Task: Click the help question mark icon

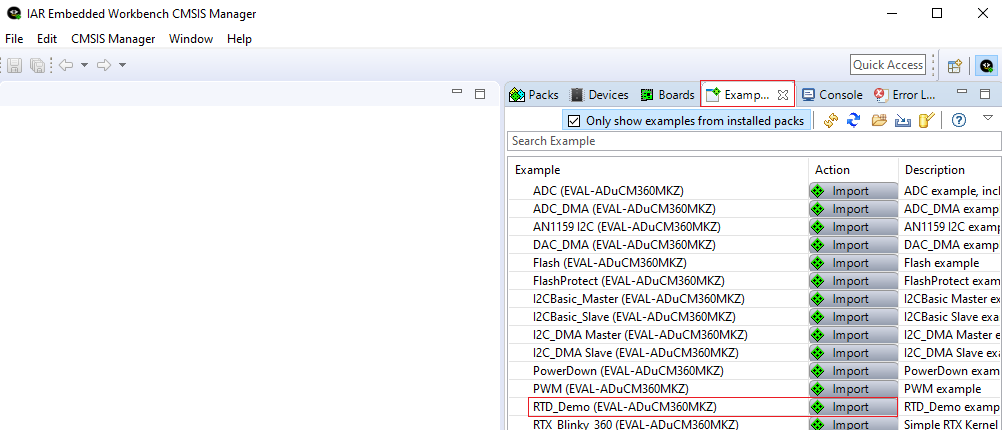Action: pos(959,120)
